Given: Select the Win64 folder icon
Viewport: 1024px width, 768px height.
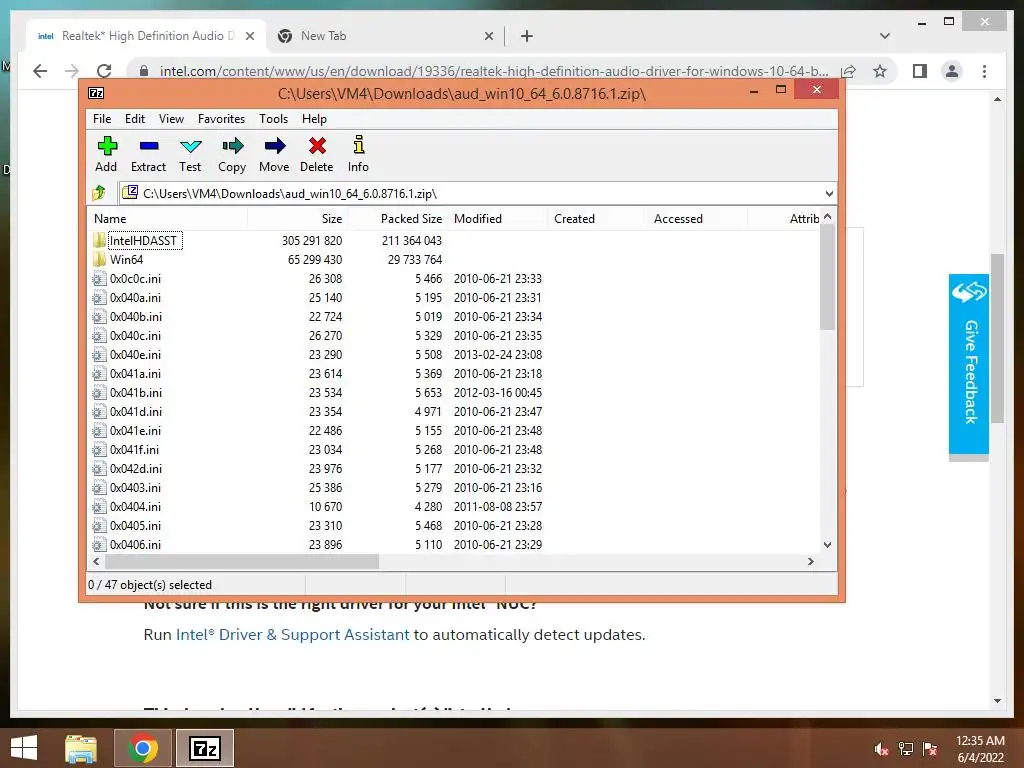Looking at the screenshot, I should [99, 259].
